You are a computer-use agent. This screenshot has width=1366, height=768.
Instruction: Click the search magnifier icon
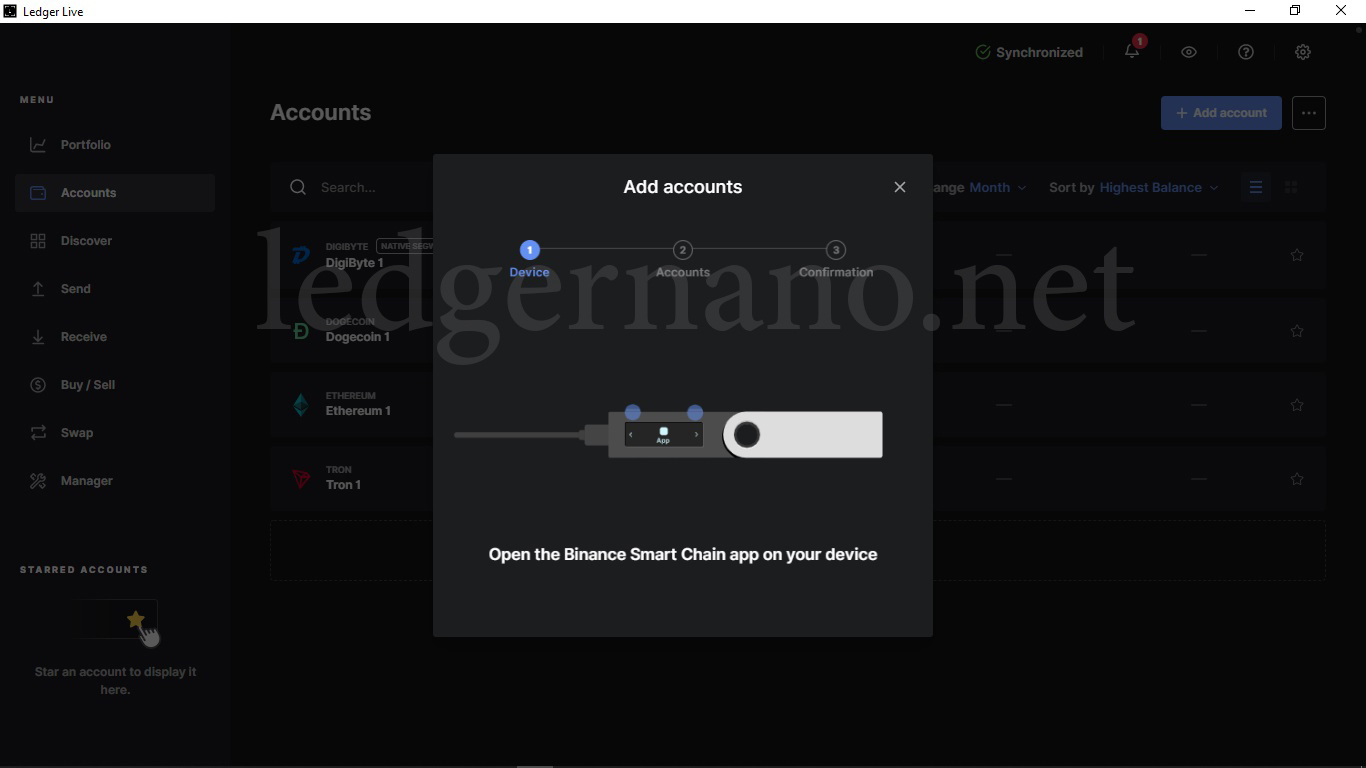point(298,187)
